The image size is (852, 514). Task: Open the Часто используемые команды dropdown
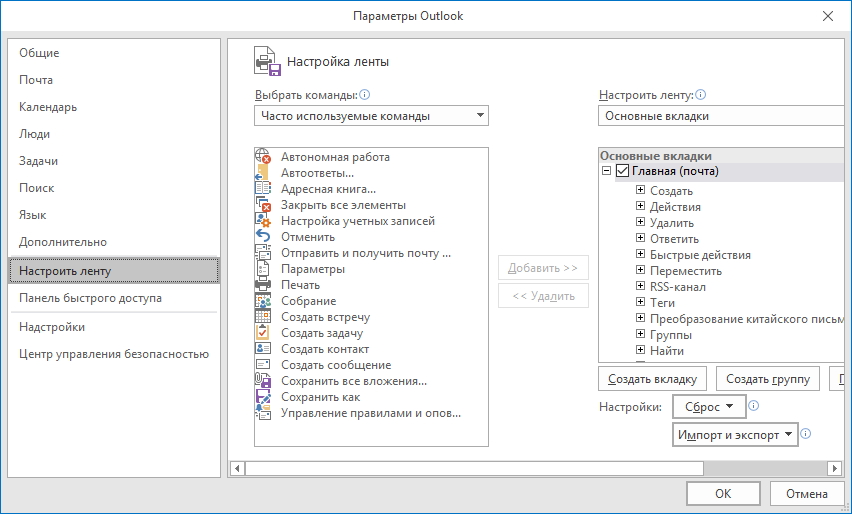[x=371, y=116]
